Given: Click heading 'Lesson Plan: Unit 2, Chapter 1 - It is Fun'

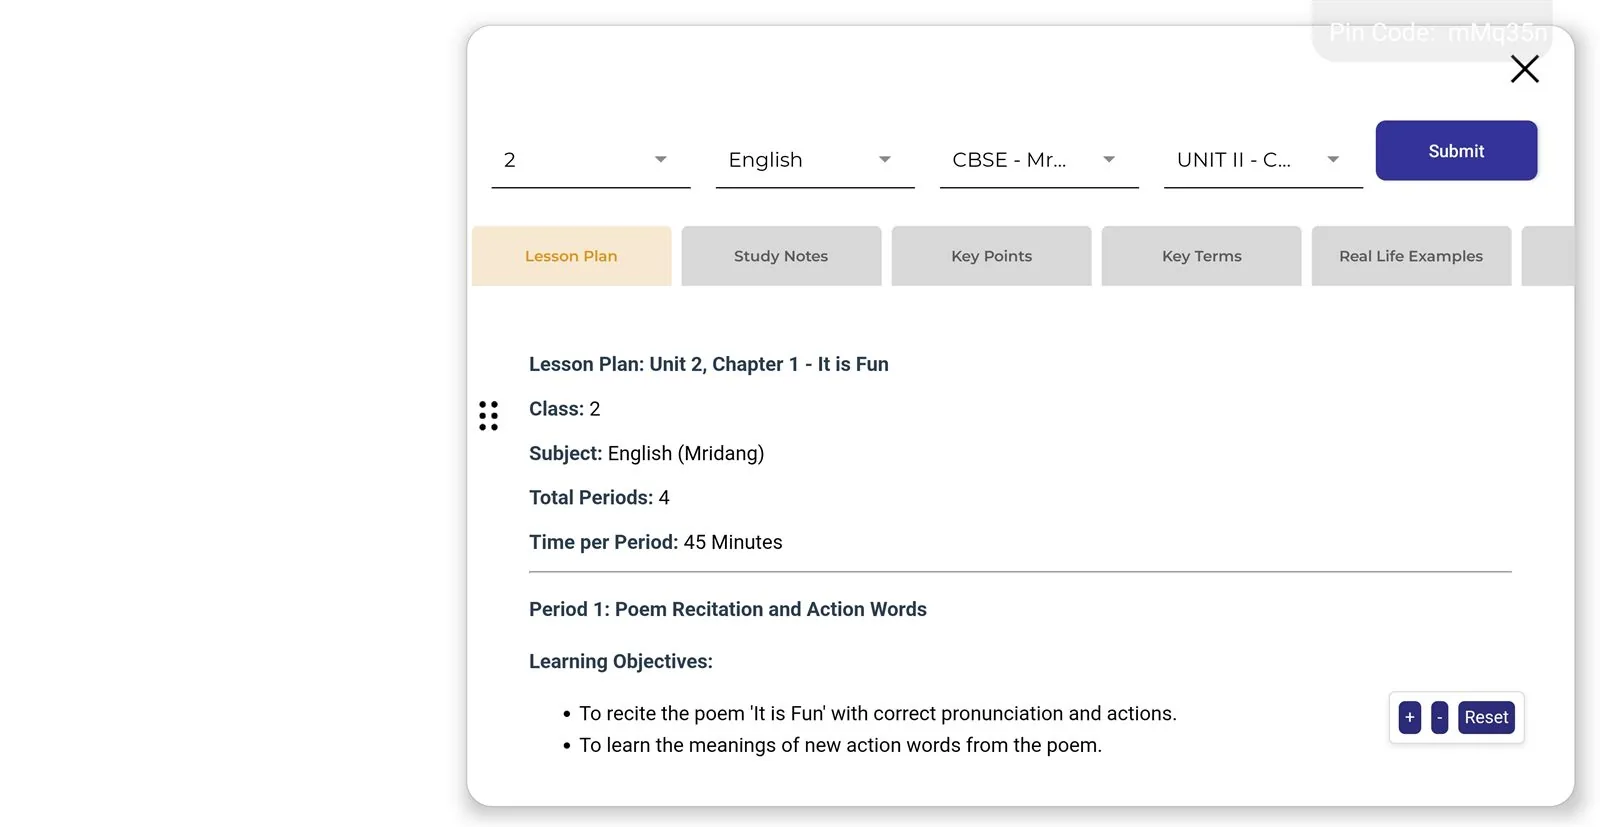Looking at the screenshot, I should point(709,364).
